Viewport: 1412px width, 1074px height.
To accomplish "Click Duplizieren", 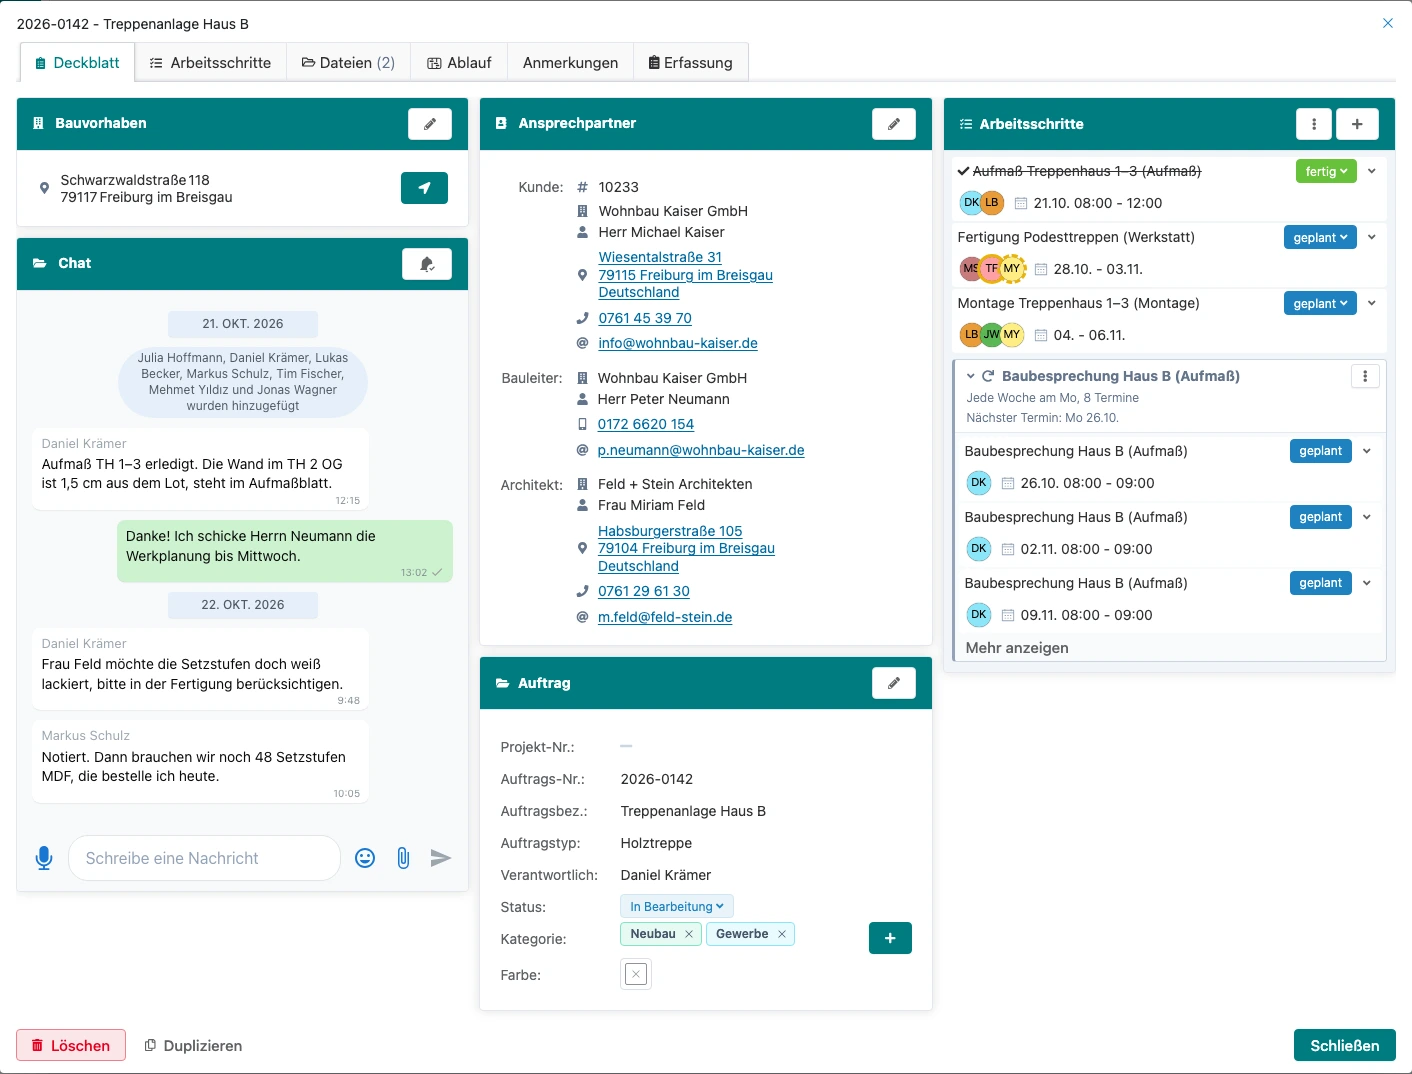I will 193,1045.
